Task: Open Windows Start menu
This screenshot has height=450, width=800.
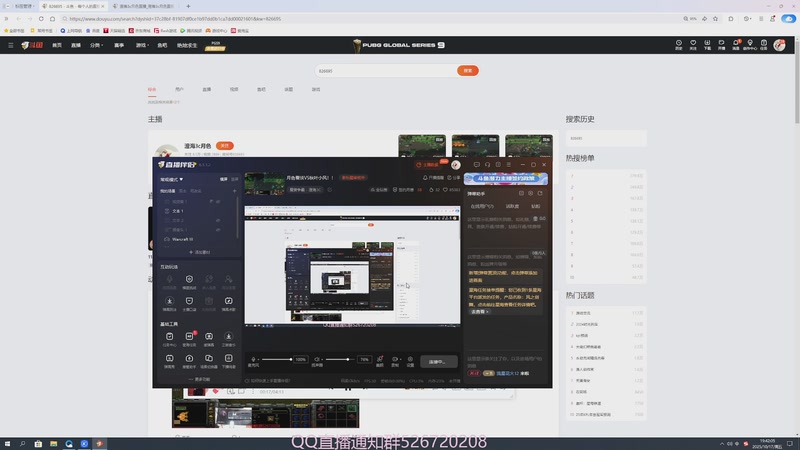Action: pyautogui.click(x=7, y=444)
